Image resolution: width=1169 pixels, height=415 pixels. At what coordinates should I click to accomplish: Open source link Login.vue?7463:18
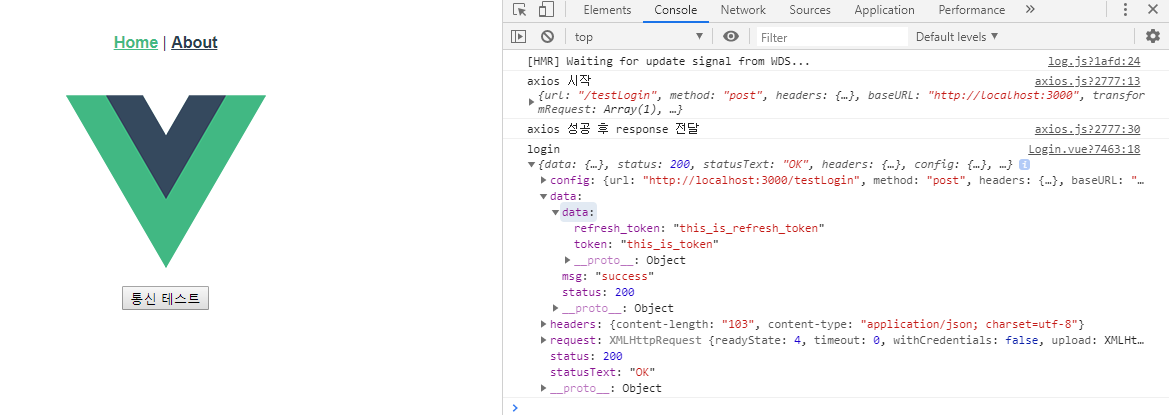tap(1084, 149)
